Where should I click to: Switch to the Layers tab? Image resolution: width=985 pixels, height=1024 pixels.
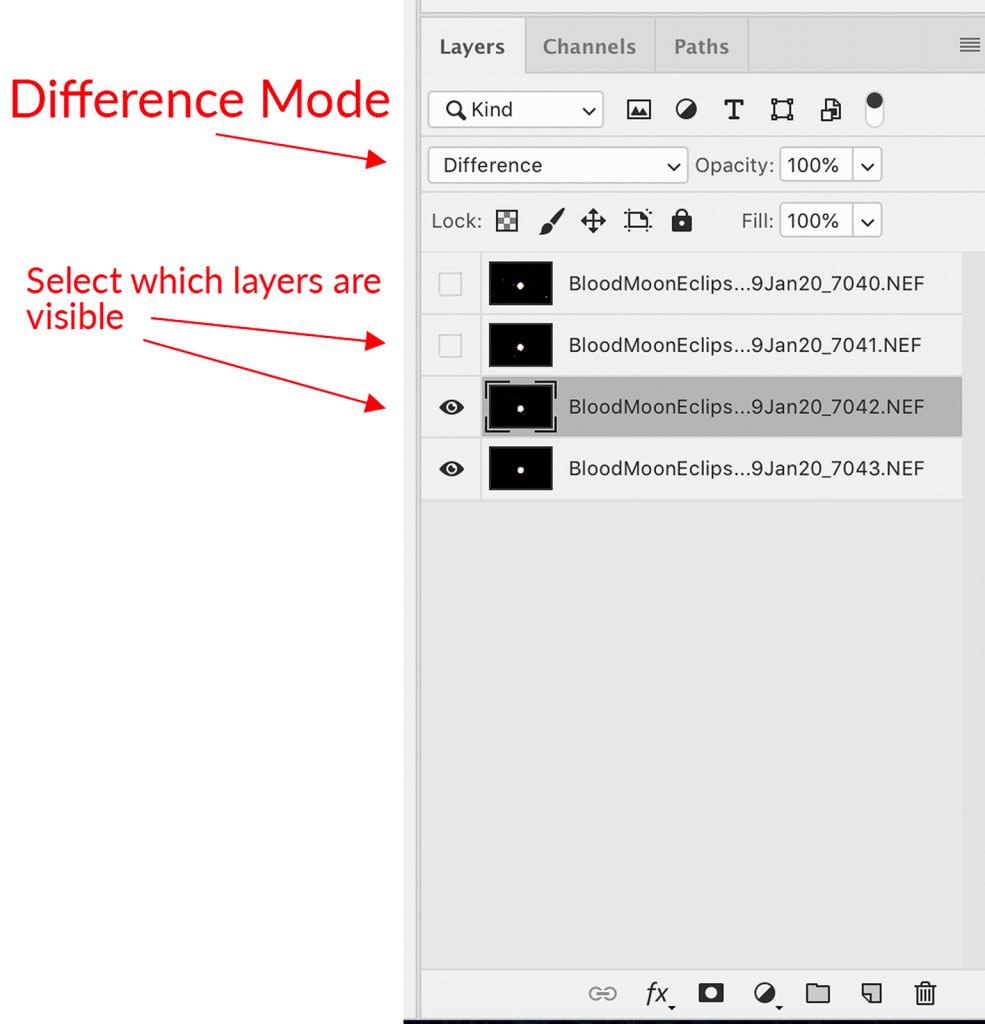click(472, 46)
